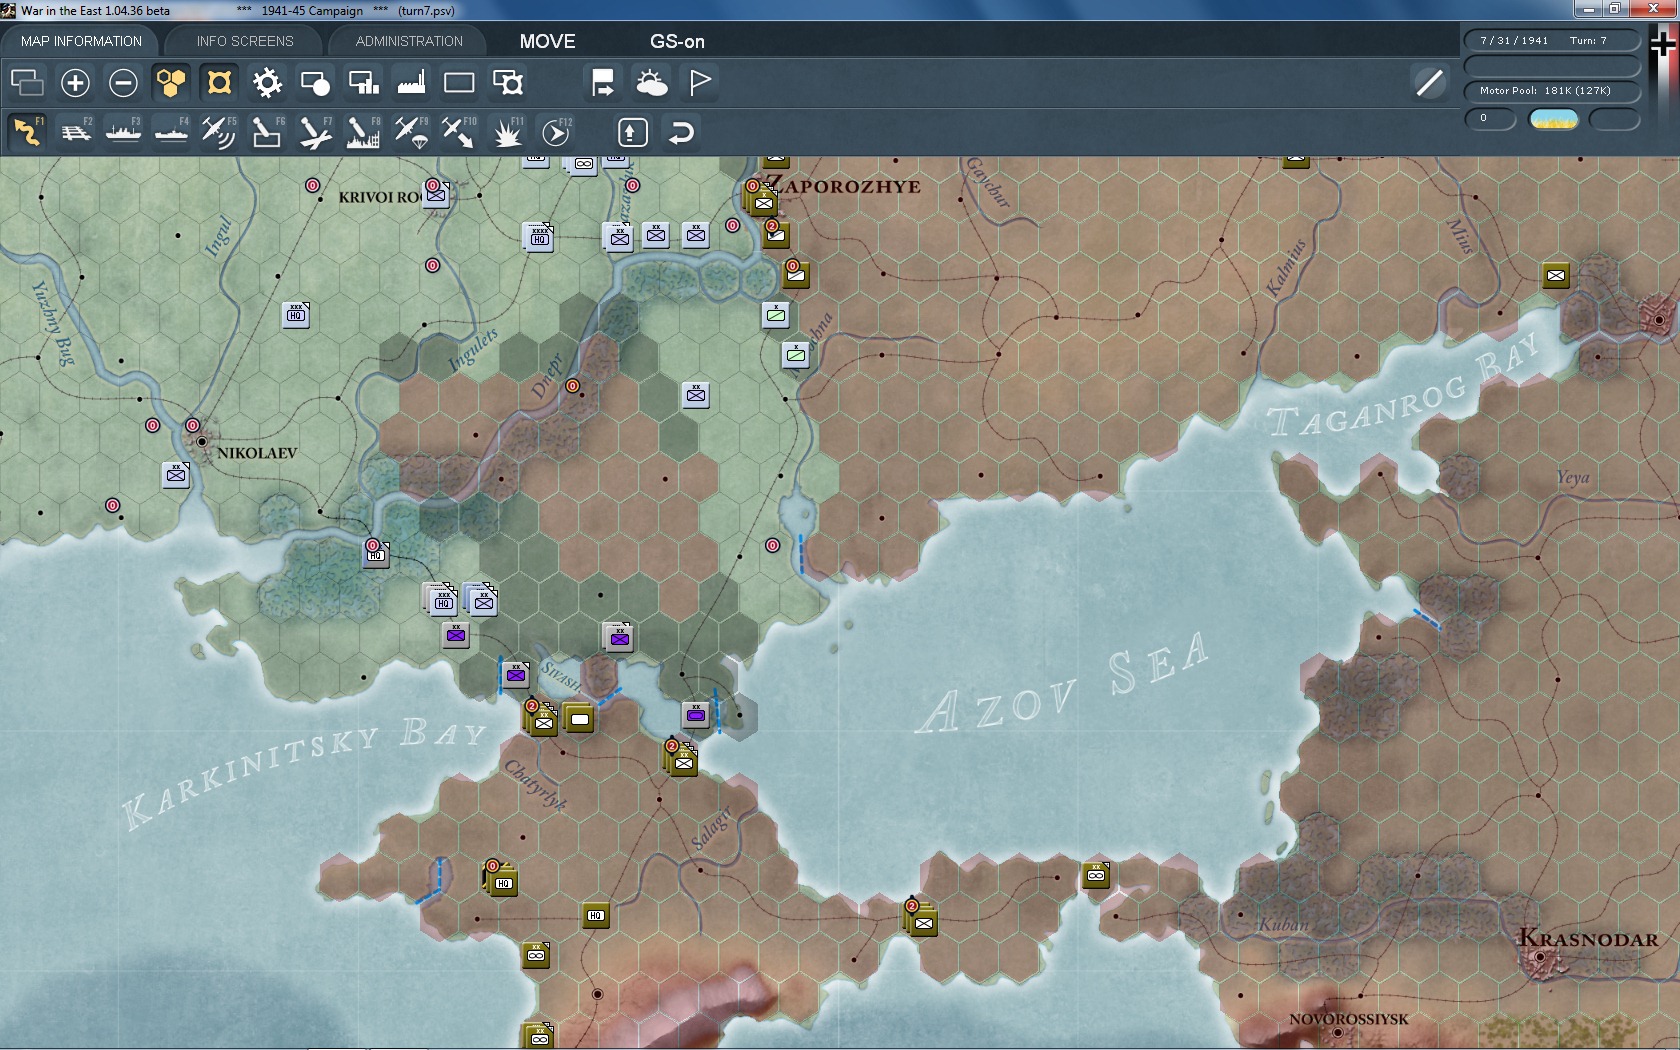Click the F12 circled arrow icon
The image size is (1680, 1050).
(x=556, y=132)
